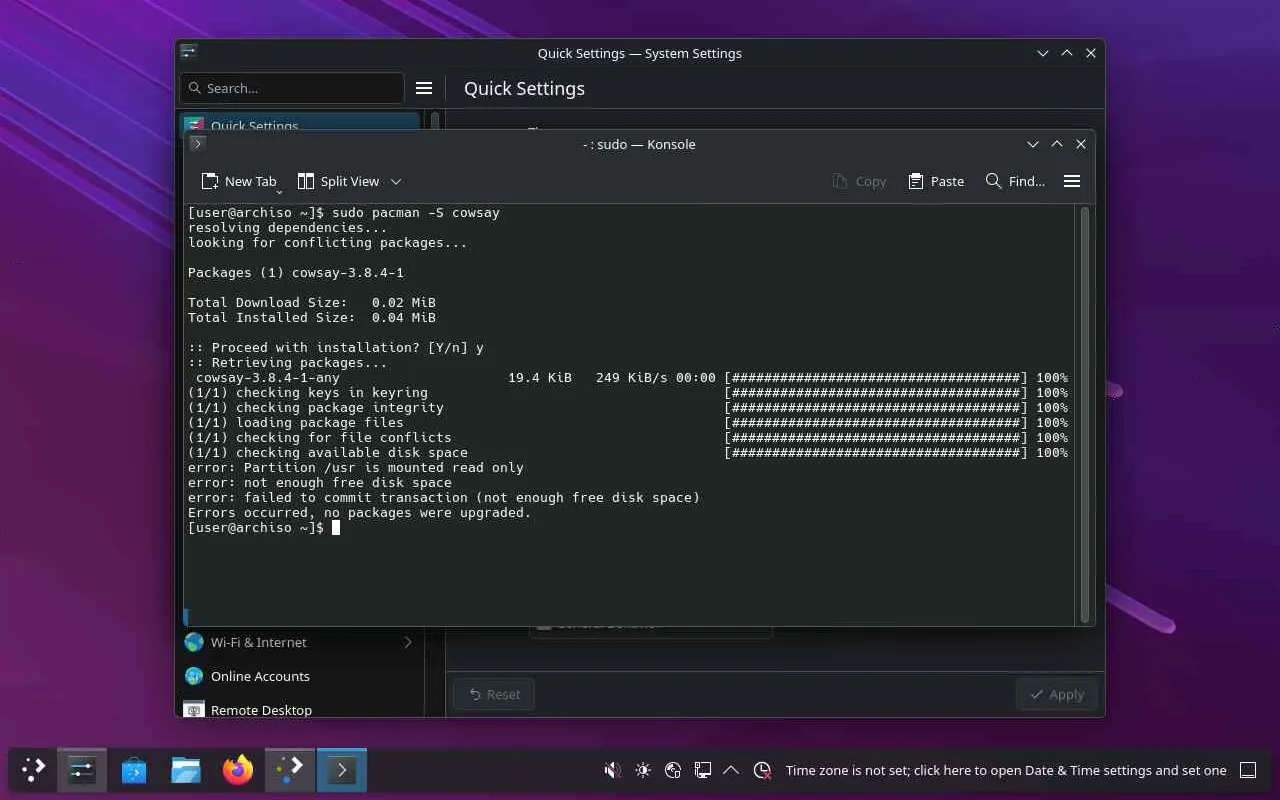Screen dimensions: 1280x800
Task: Open the network globe tray icon
Action: tap(673, 770)
